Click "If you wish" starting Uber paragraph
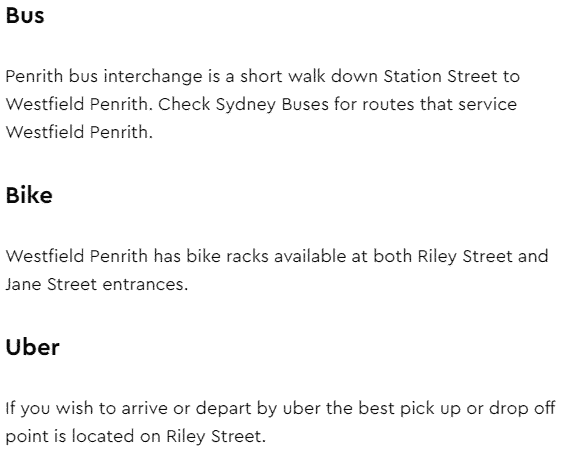The height and width of the screenshot is (449, 562). click(x=49, y=409)
